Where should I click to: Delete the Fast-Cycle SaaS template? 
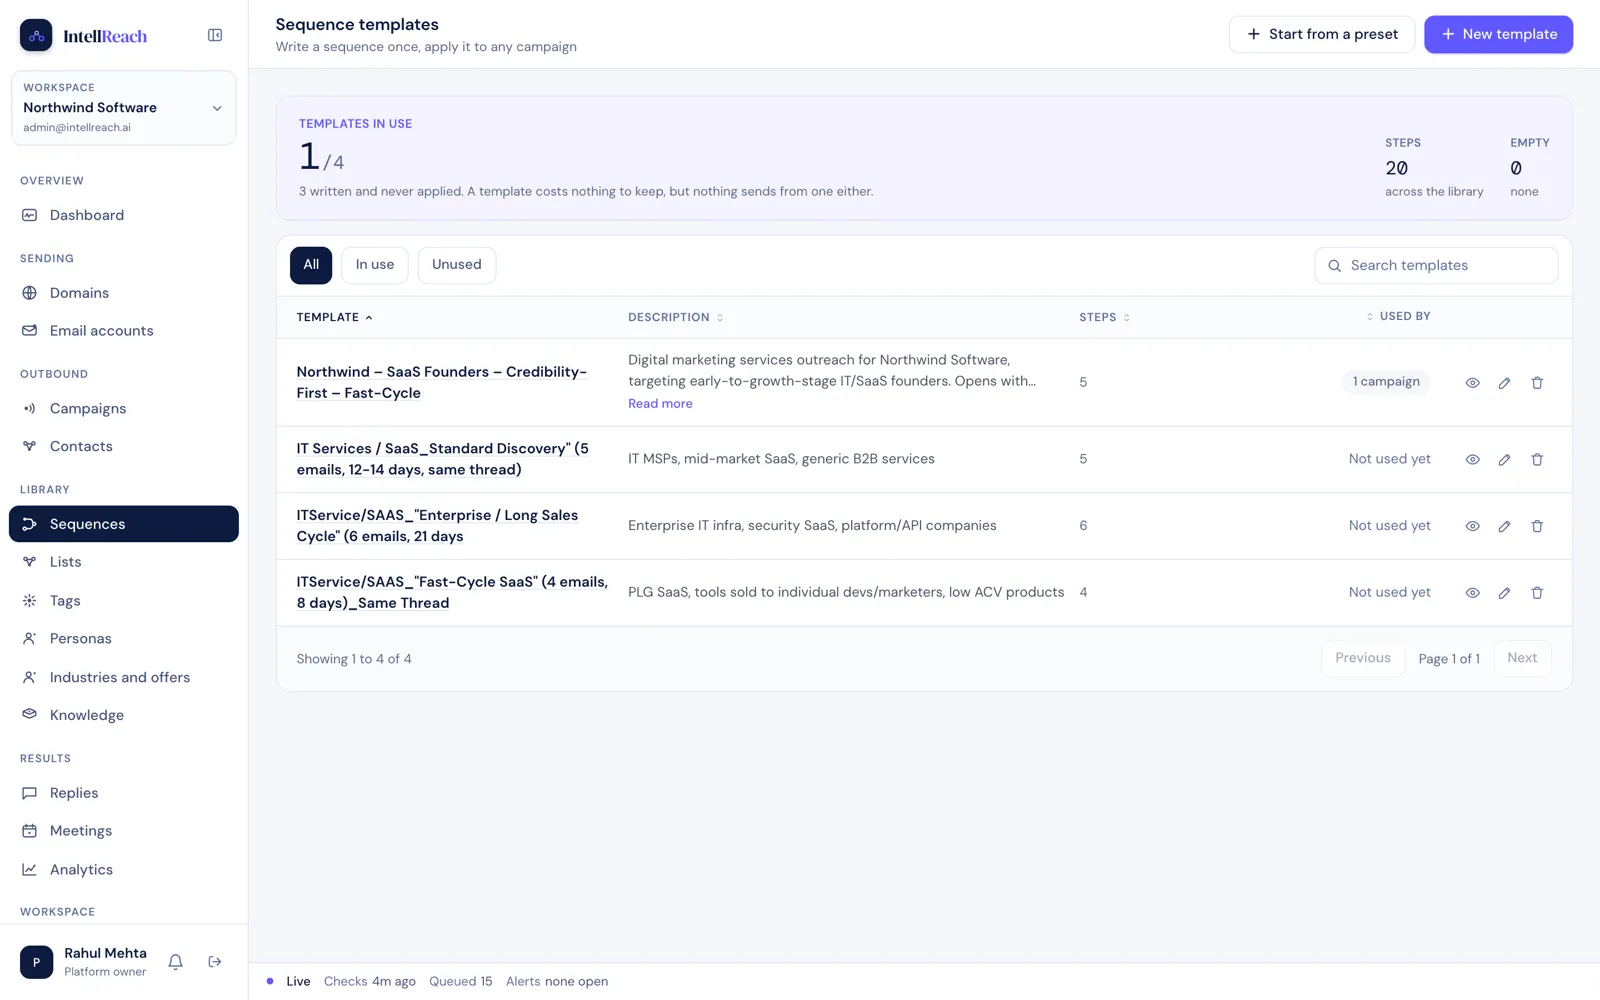(1537, 593)
